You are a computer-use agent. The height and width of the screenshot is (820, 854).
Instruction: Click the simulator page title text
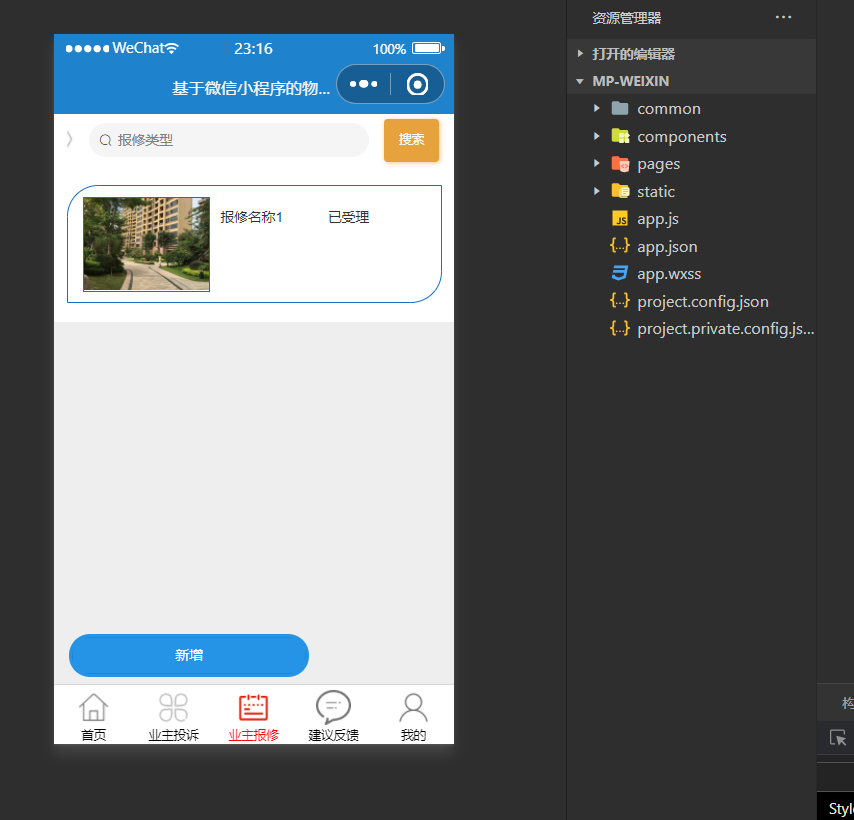point(251,88)
